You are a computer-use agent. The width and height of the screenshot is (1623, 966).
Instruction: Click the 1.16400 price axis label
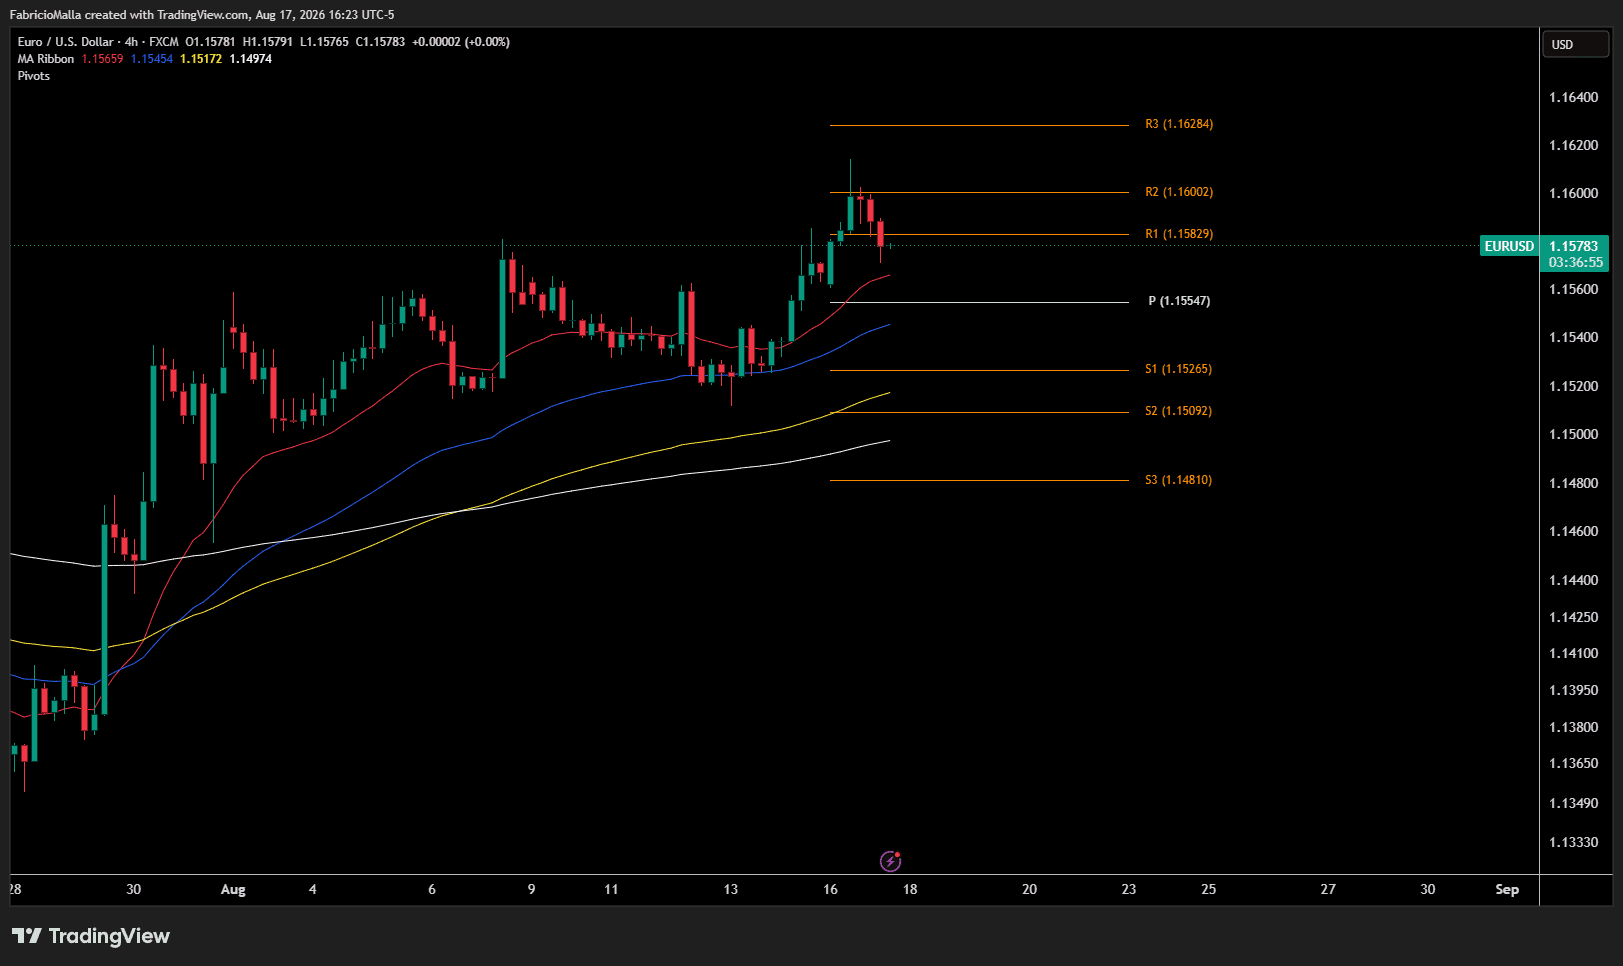point(1574,97)
